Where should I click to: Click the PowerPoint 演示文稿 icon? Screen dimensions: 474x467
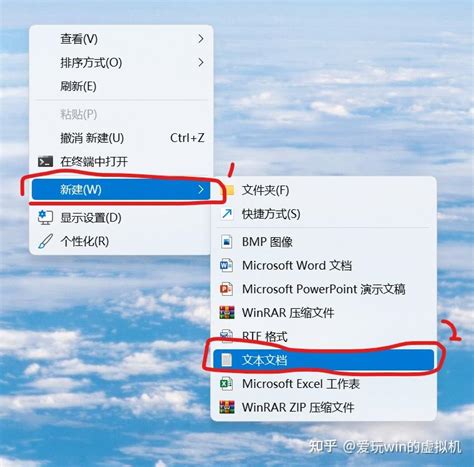click(226, 289)
